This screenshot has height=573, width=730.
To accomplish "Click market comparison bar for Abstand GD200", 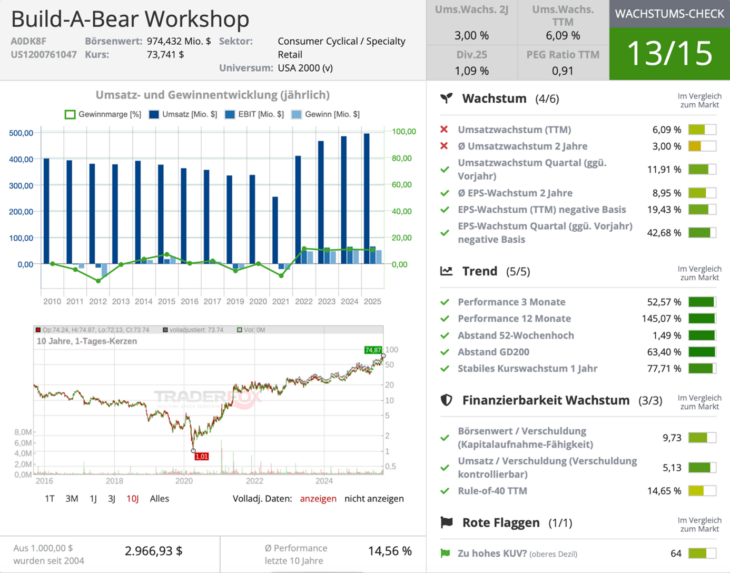I will [702, 352].
